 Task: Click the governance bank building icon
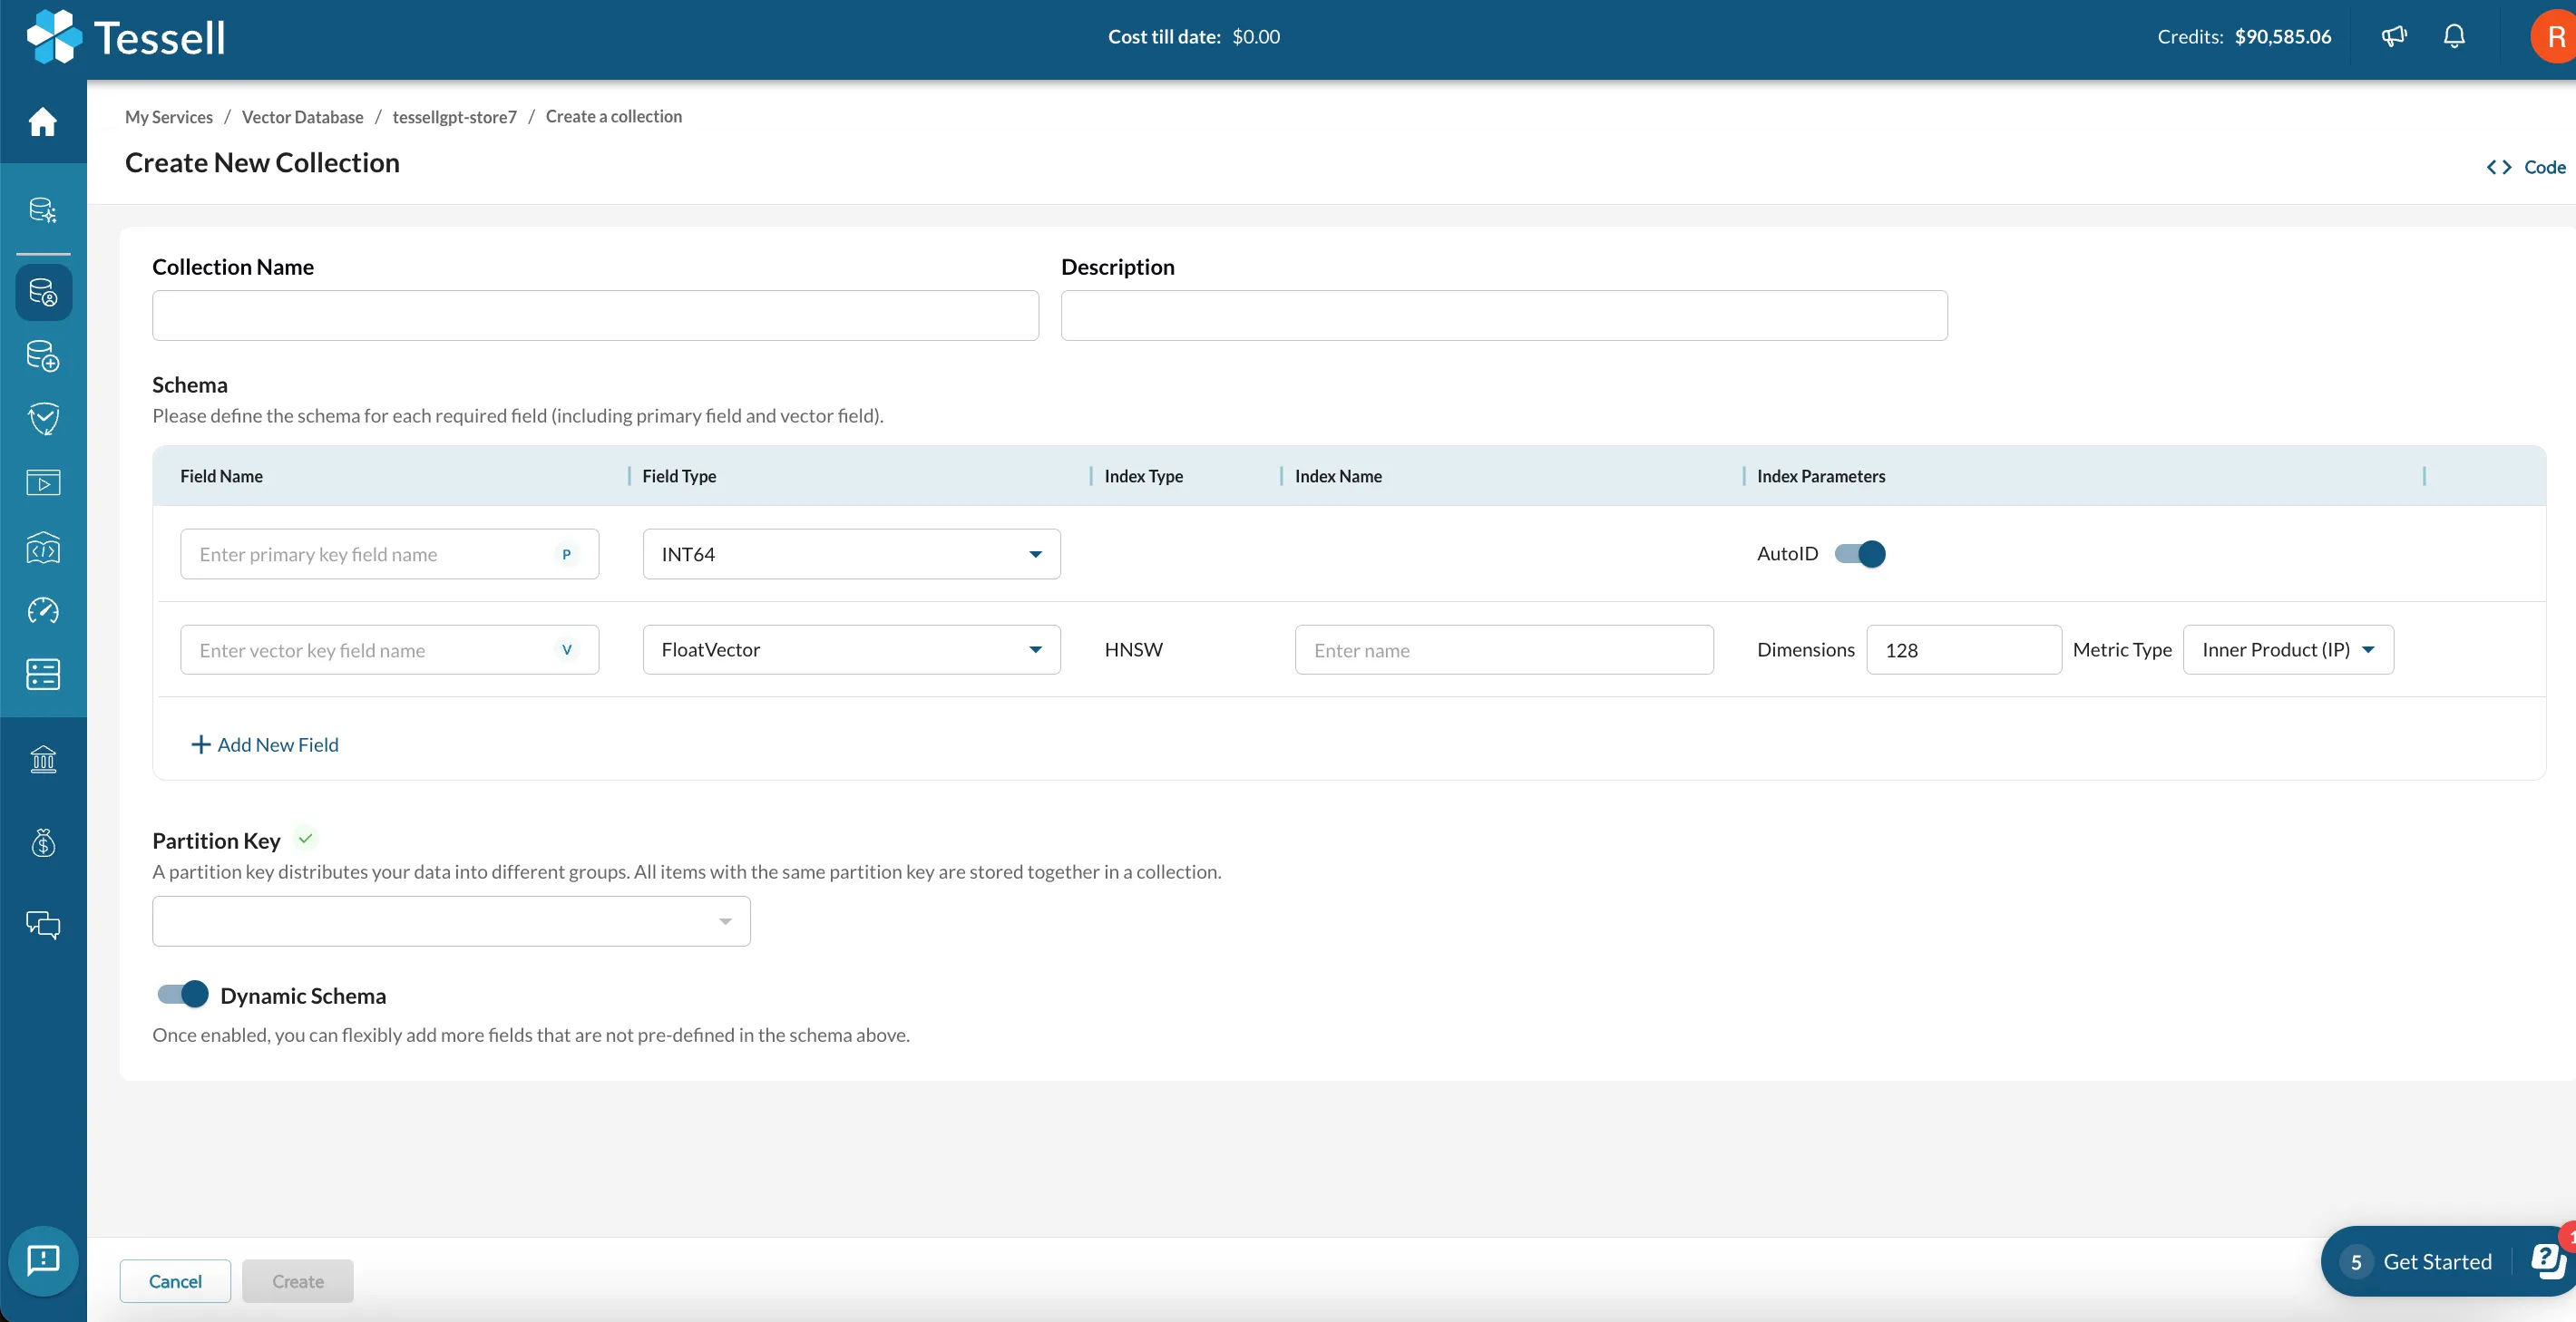(43, 759)
